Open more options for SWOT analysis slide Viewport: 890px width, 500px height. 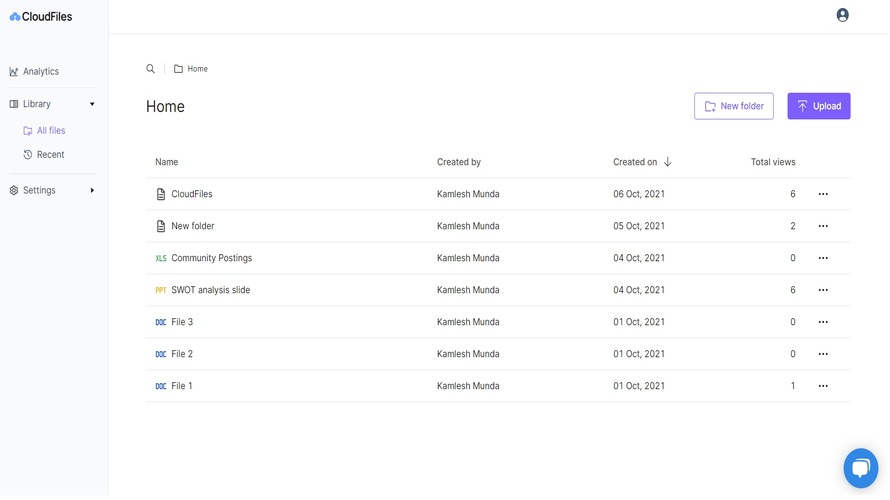(x=823, y=290)
